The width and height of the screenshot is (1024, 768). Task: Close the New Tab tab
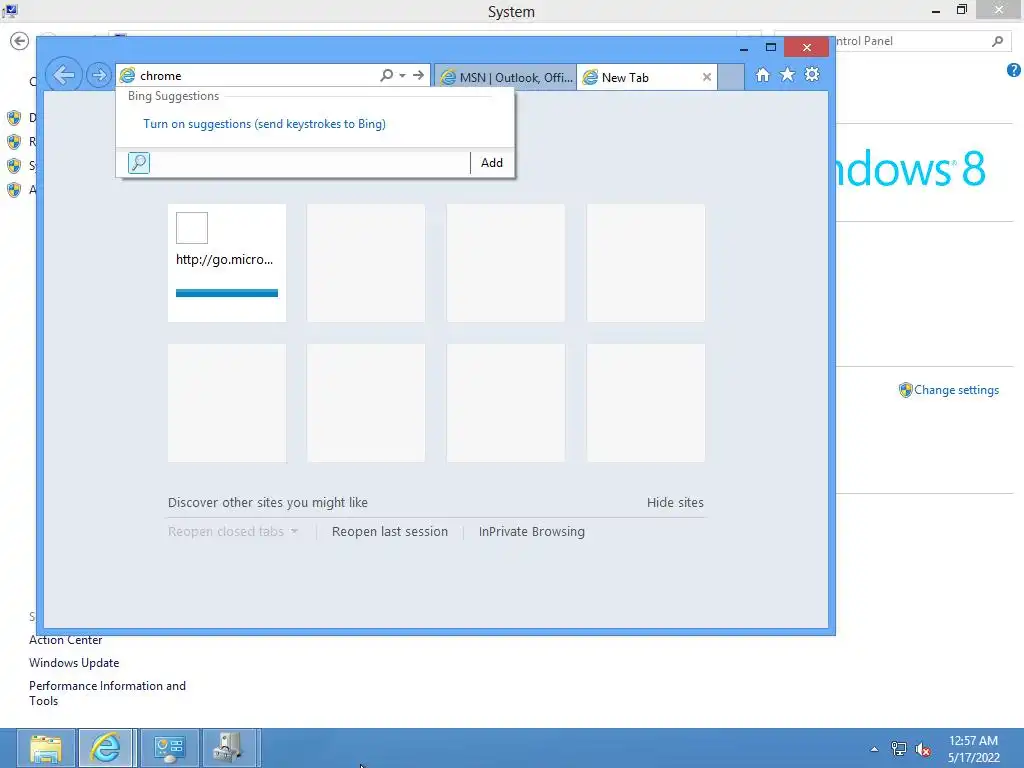click(x=707, y=77)
